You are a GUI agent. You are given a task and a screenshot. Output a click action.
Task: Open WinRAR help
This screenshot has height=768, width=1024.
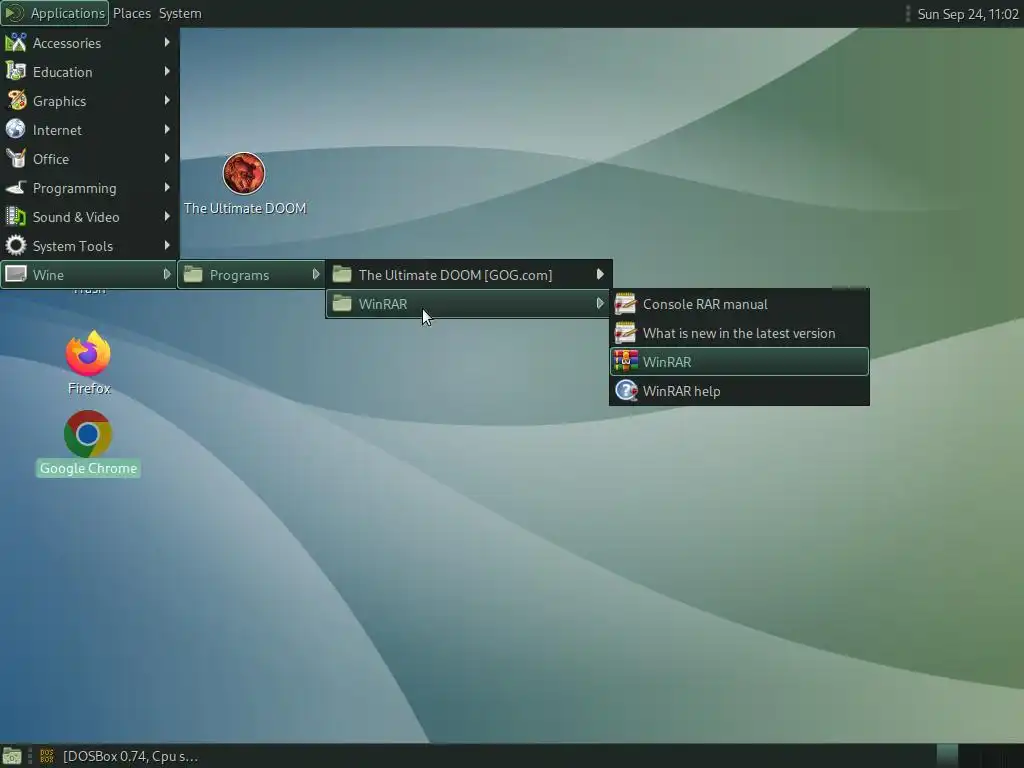[x=739, y=391]
